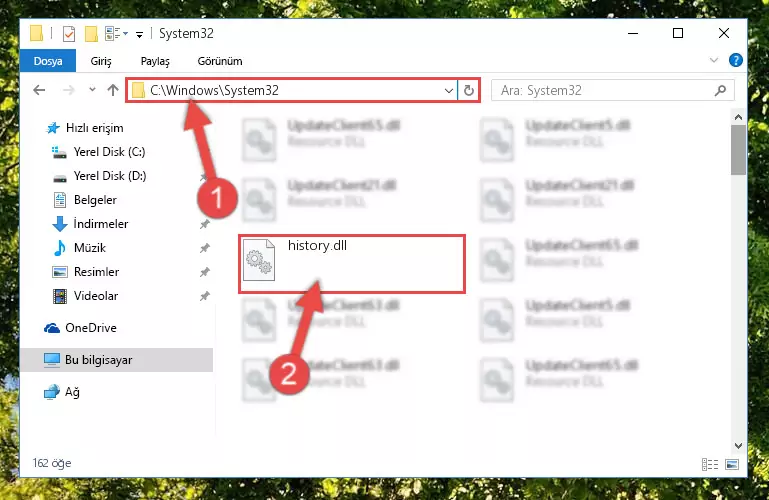Click the 162 öğe status bar text
Image resolution: width=769 pixels, height=500 pixels.
(52, 463)
